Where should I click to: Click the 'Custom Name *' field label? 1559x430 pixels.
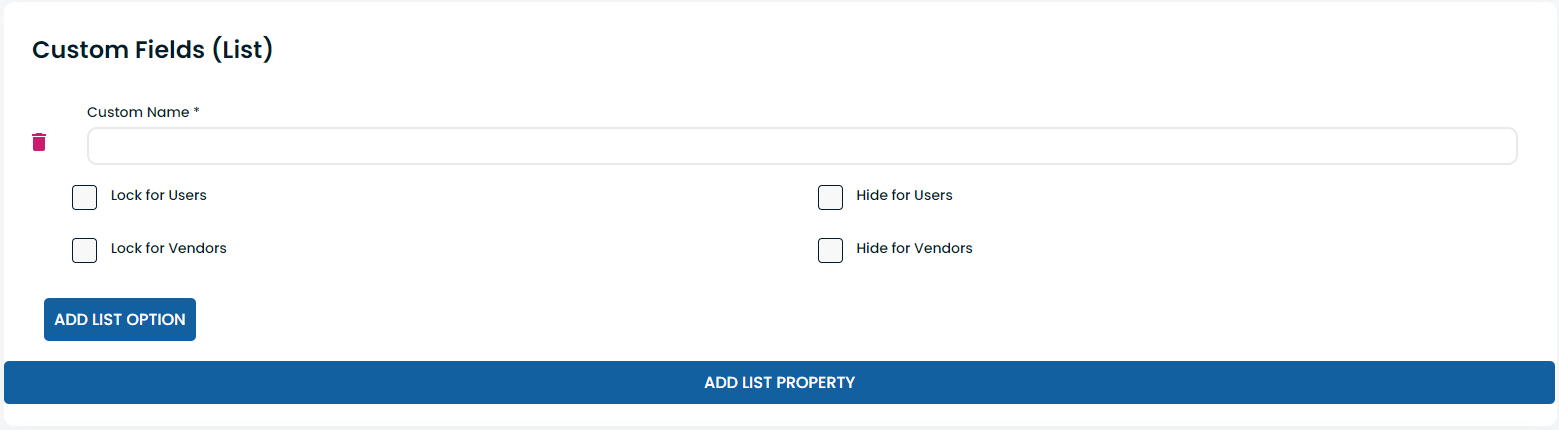(143, 112)
